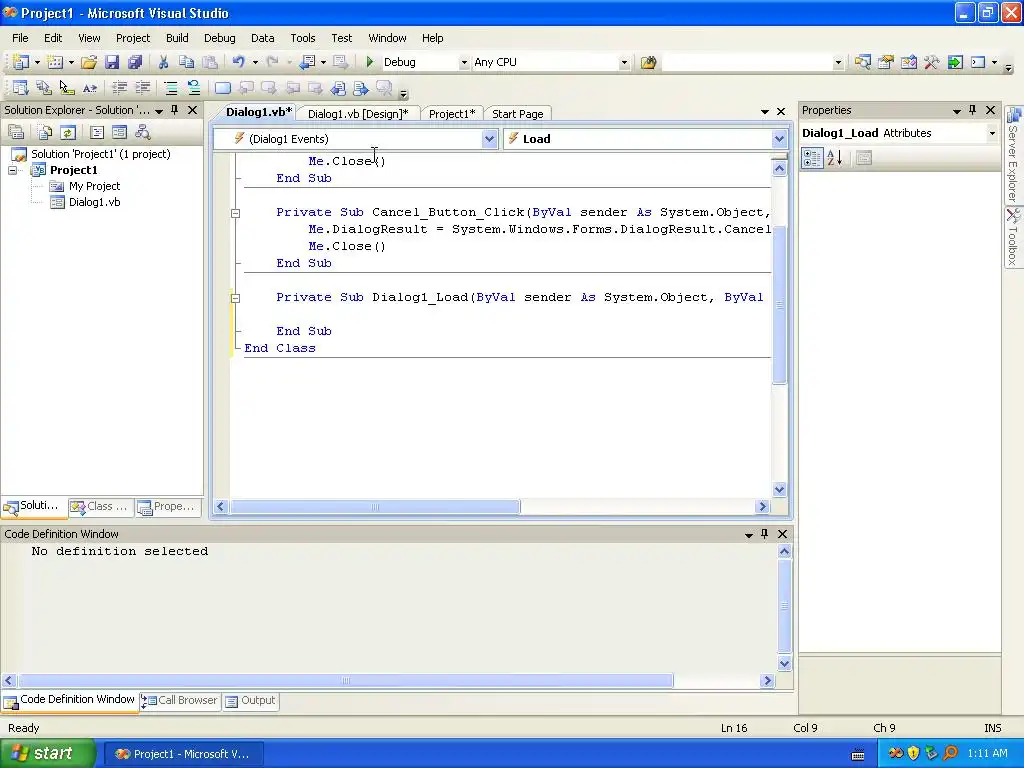Screen dimensions: 1024x768
Task: Switch to the Dialog1.vb [Design]* tab
Action: coord(358,114)
